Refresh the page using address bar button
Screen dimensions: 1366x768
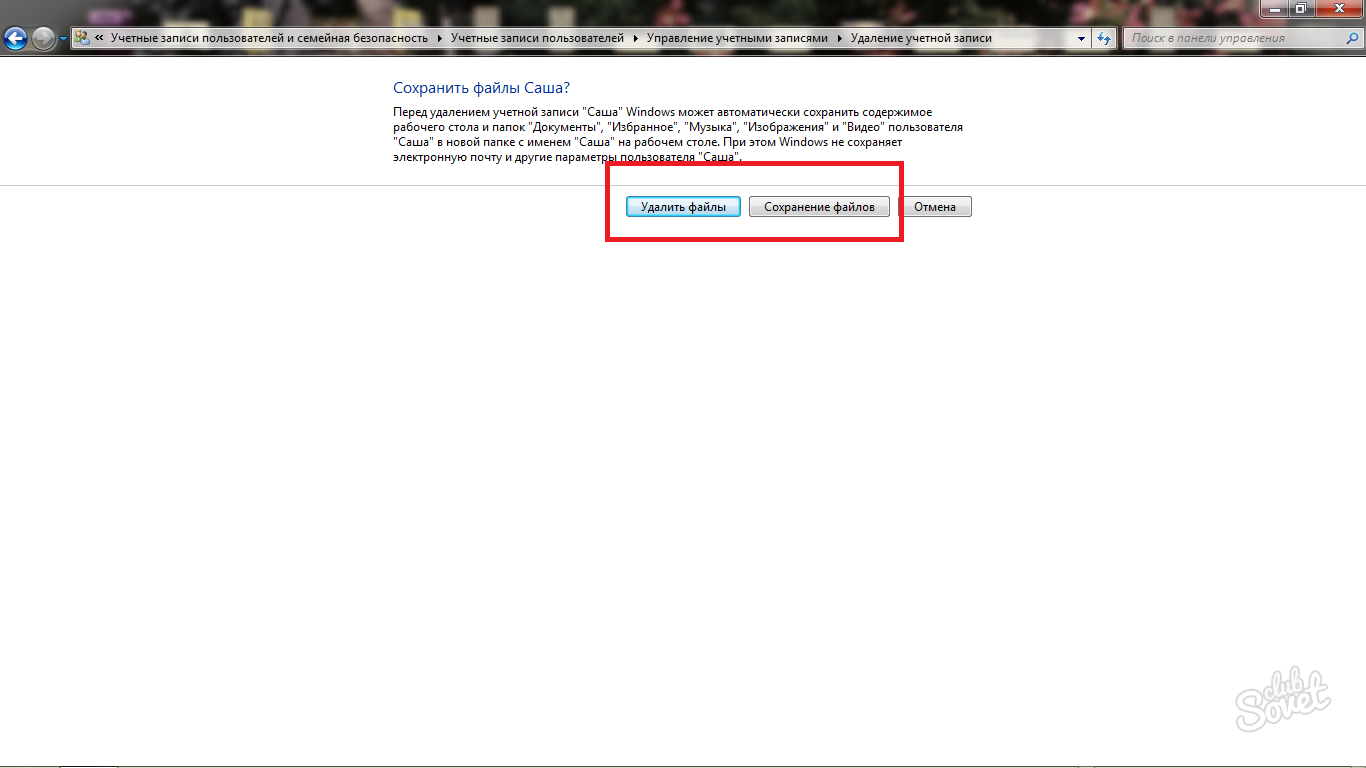(x=1104, y=38)
